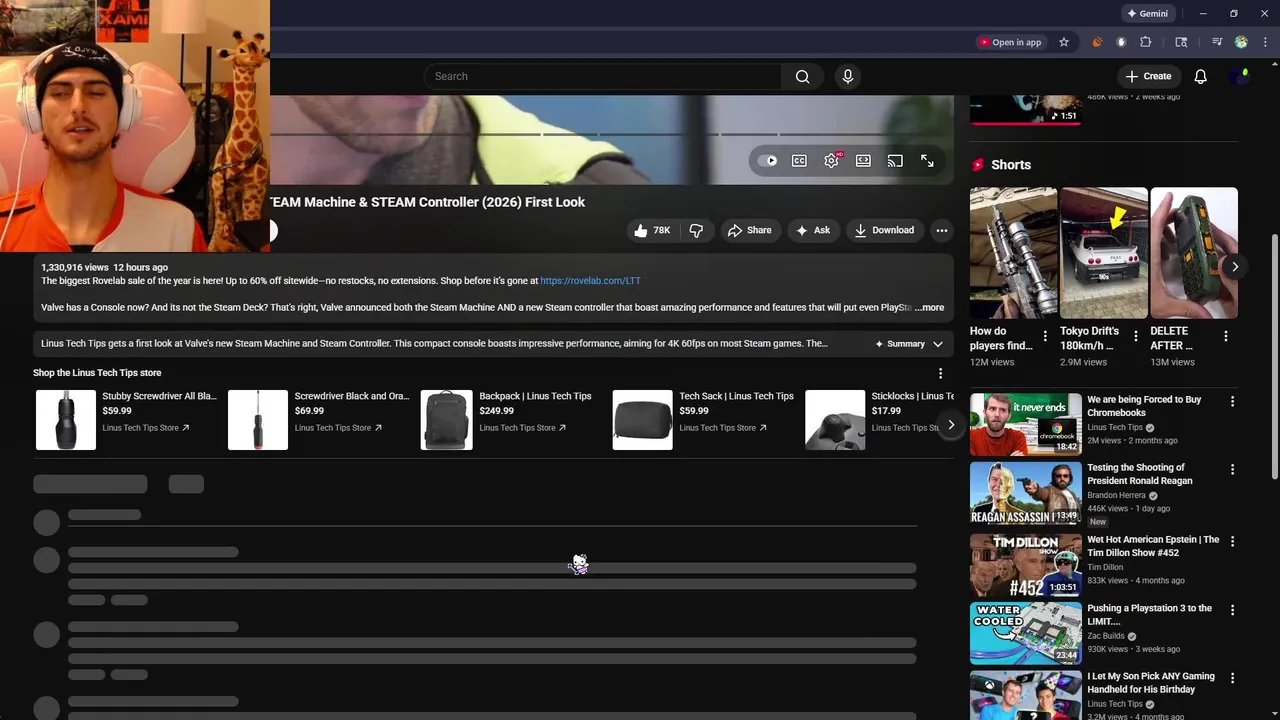
Task: Open menu for Tokyo Drift's short
Action: click(x=1135, y=337)
